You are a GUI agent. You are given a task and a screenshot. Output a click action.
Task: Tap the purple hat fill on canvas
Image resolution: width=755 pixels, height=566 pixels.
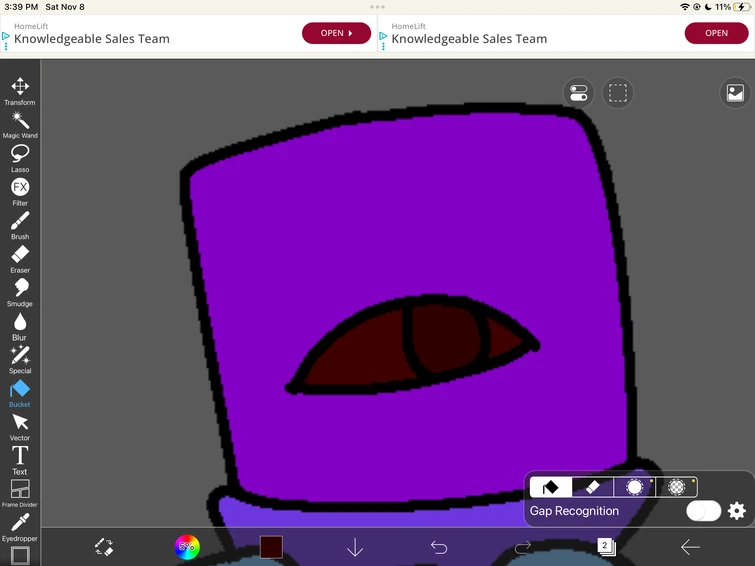point(385,217)
